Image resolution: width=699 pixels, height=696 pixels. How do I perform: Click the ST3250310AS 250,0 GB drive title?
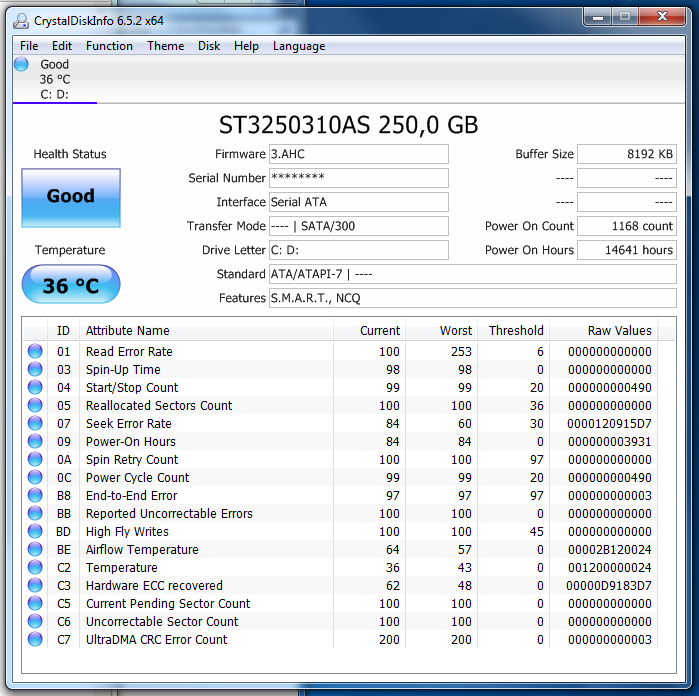[x=348, y=125]
